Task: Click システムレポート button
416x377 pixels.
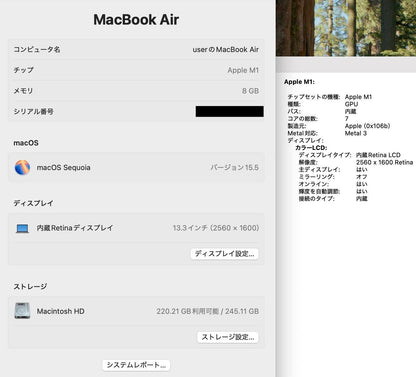Action: click(x=136, y=365)
